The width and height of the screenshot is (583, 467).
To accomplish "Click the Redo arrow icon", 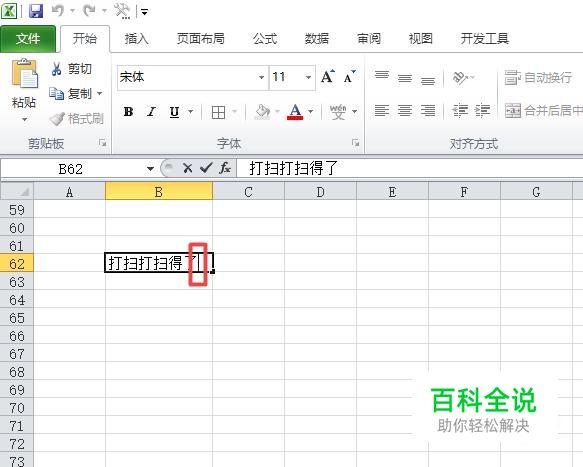I will click(x=89, y=10).
